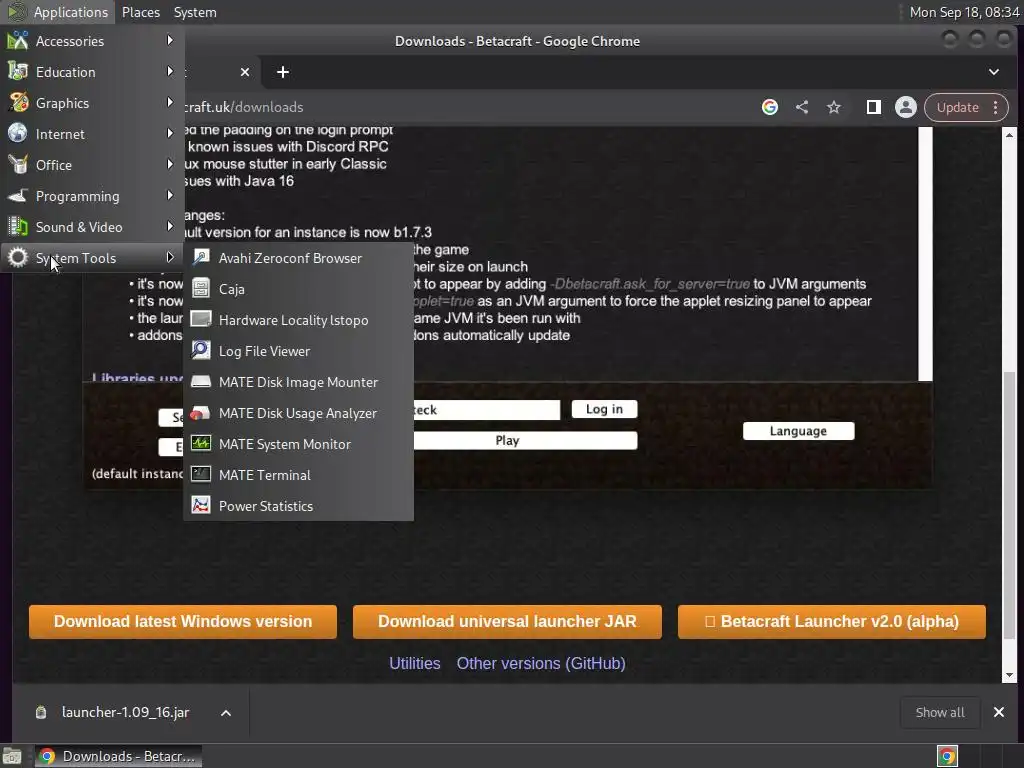Open the System menu
The image size is (1024, 768).
point(195,12)
